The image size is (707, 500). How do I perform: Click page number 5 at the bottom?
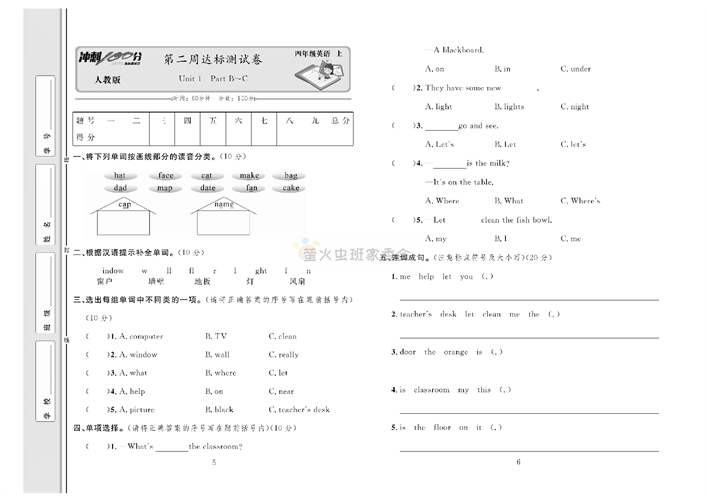[214, 462]
